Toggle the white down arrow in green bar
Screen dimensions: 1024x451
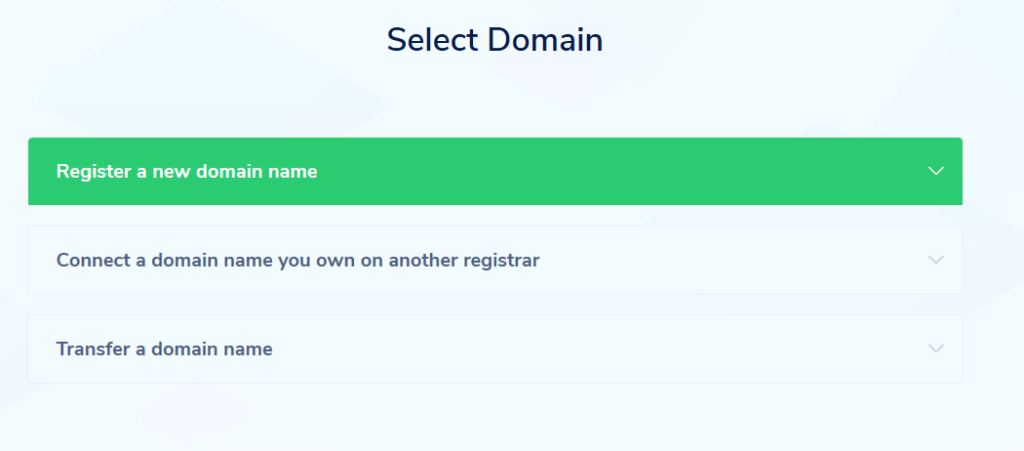click(x=936, y=171)
